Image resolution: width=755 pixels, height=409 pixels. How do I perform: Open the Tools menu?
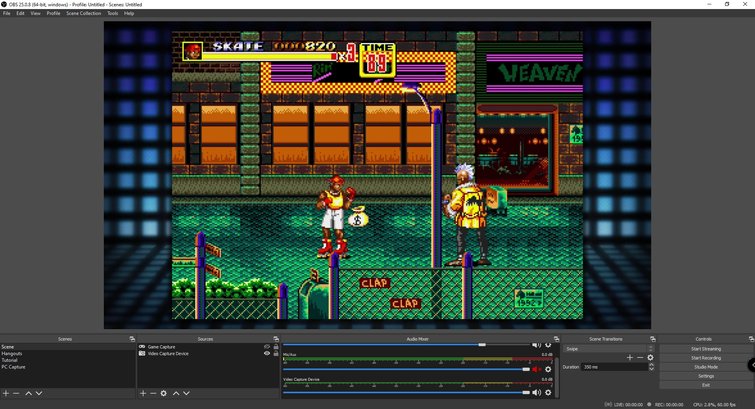pos(113,13)
